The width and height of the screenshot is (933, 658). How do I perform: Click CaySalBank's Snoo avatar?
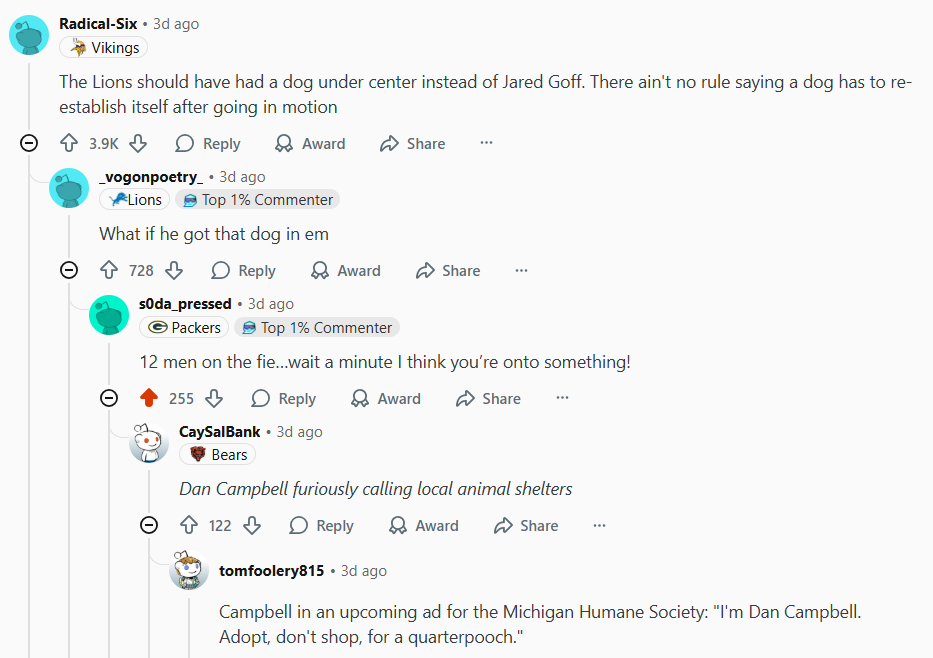click(149, 443)
